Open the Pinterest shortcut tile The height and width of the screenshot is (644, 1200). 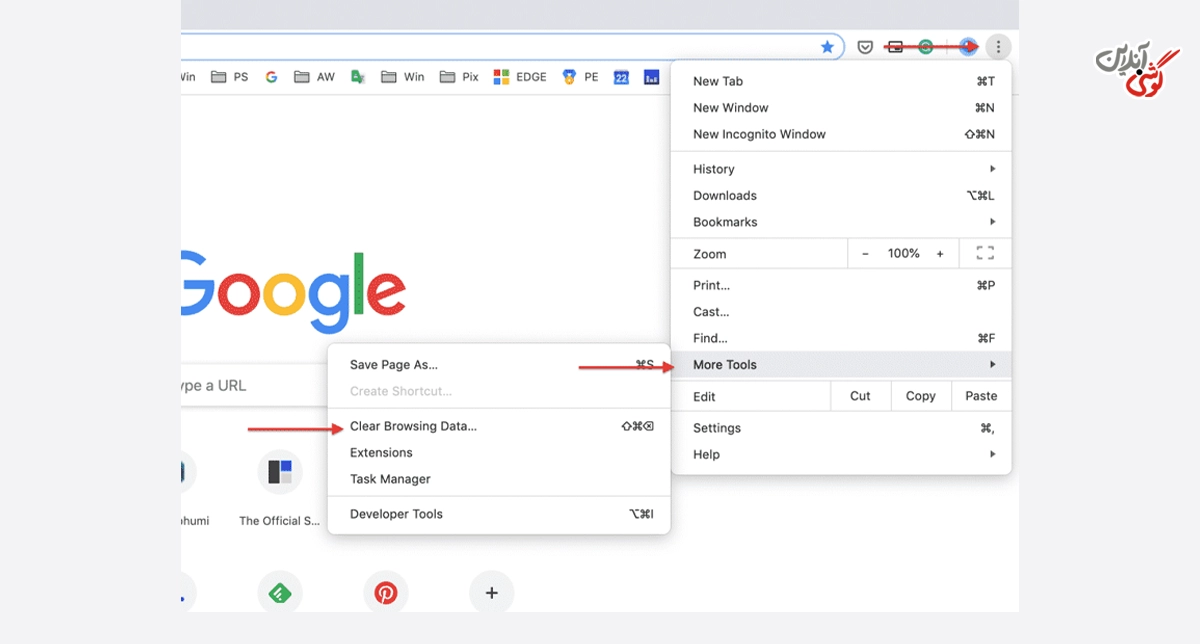tap(386, 592)
